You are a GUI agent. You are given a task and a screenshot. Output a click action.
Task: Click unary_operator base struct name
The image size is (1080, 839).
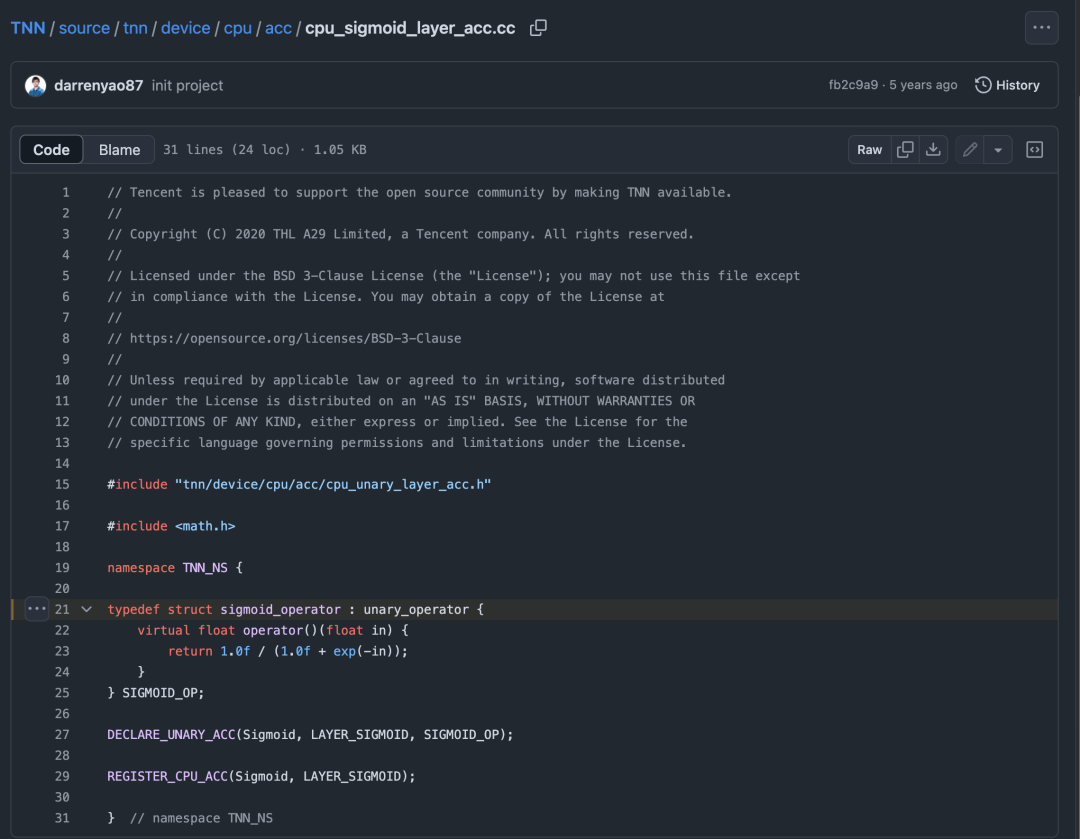coord(416,609)
